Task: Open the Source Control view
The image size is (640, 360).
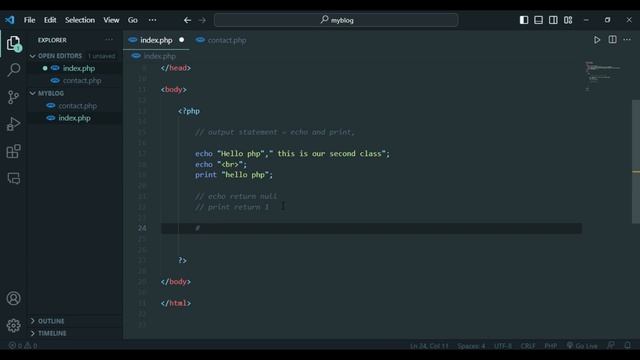Action: 13,97
